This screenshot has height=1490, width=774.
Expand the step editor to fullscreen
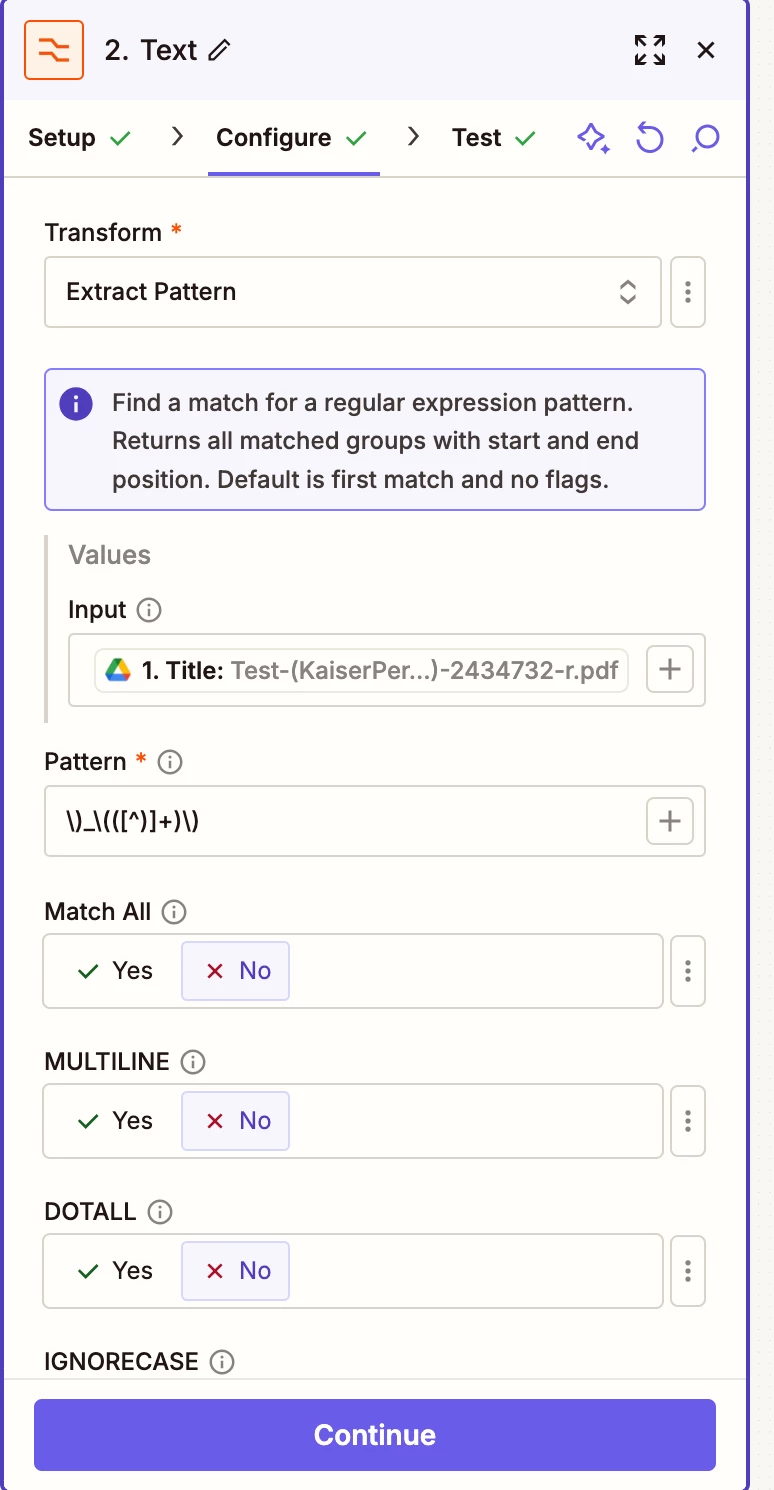click(649, 50)
